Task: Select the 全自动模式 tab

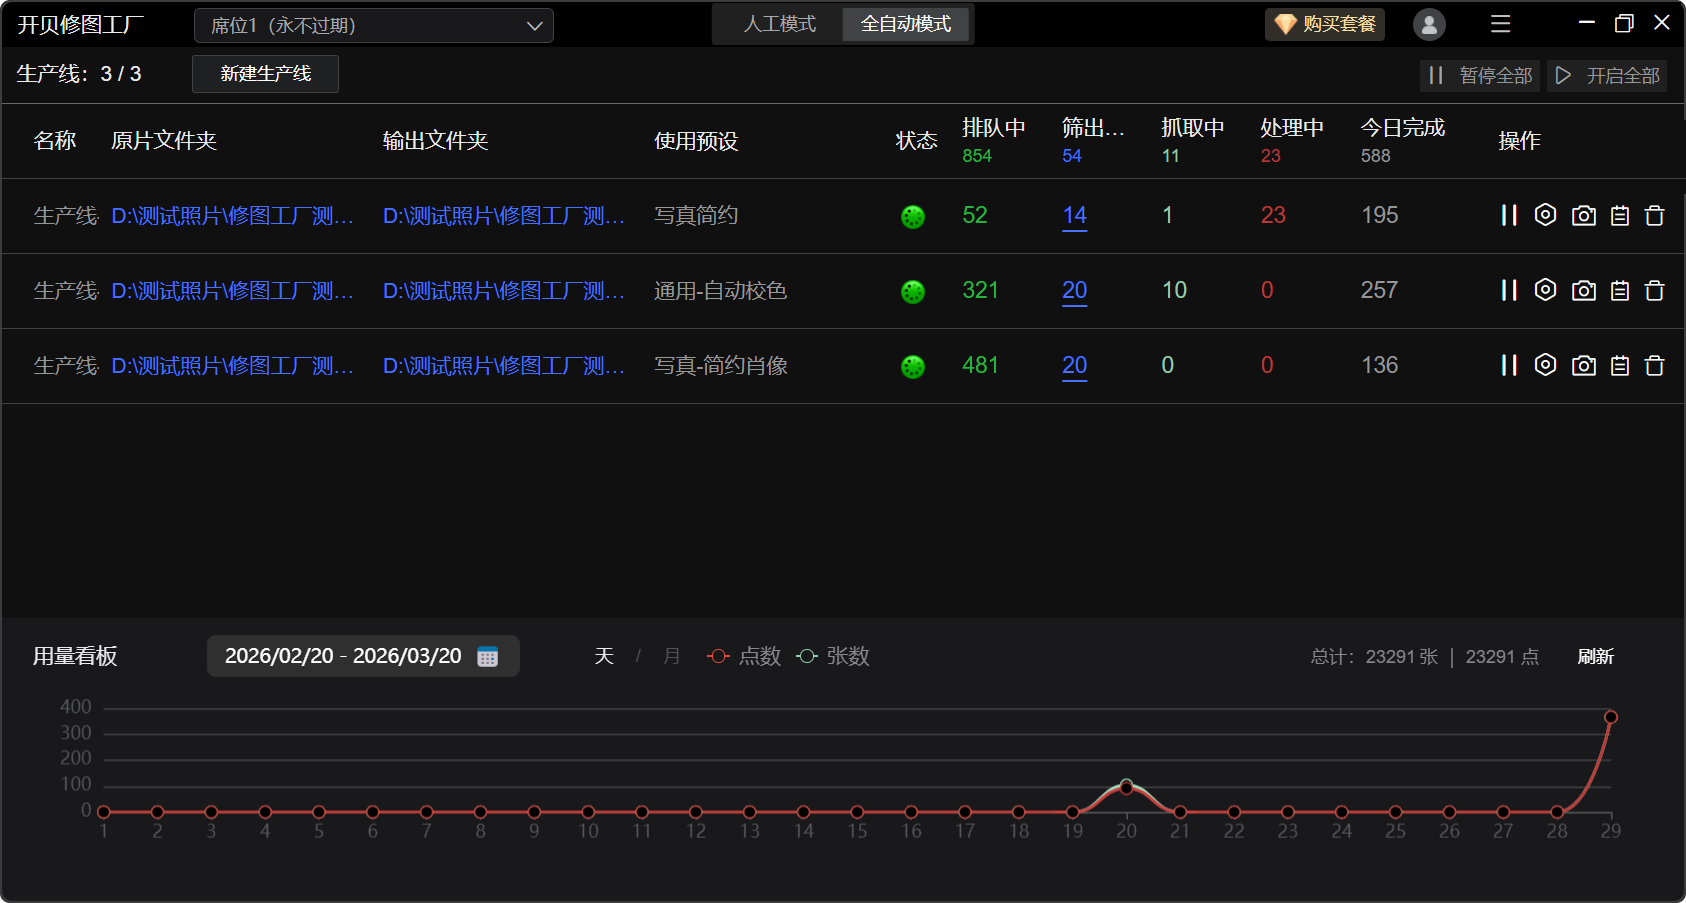Action: (x=905, y=24)
